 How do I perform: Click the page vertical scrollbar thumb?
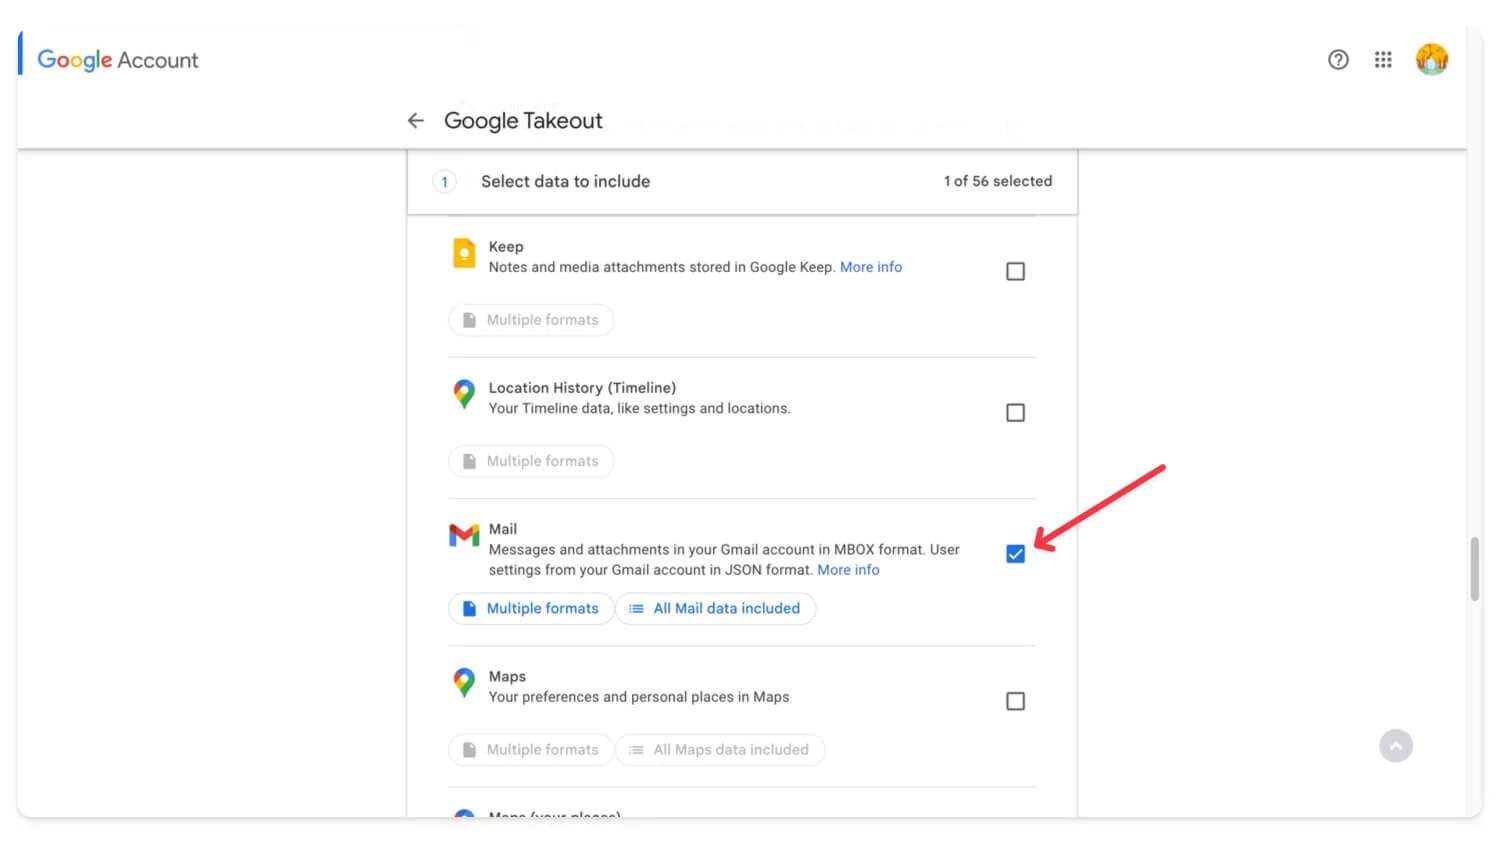pos(1474,569)
